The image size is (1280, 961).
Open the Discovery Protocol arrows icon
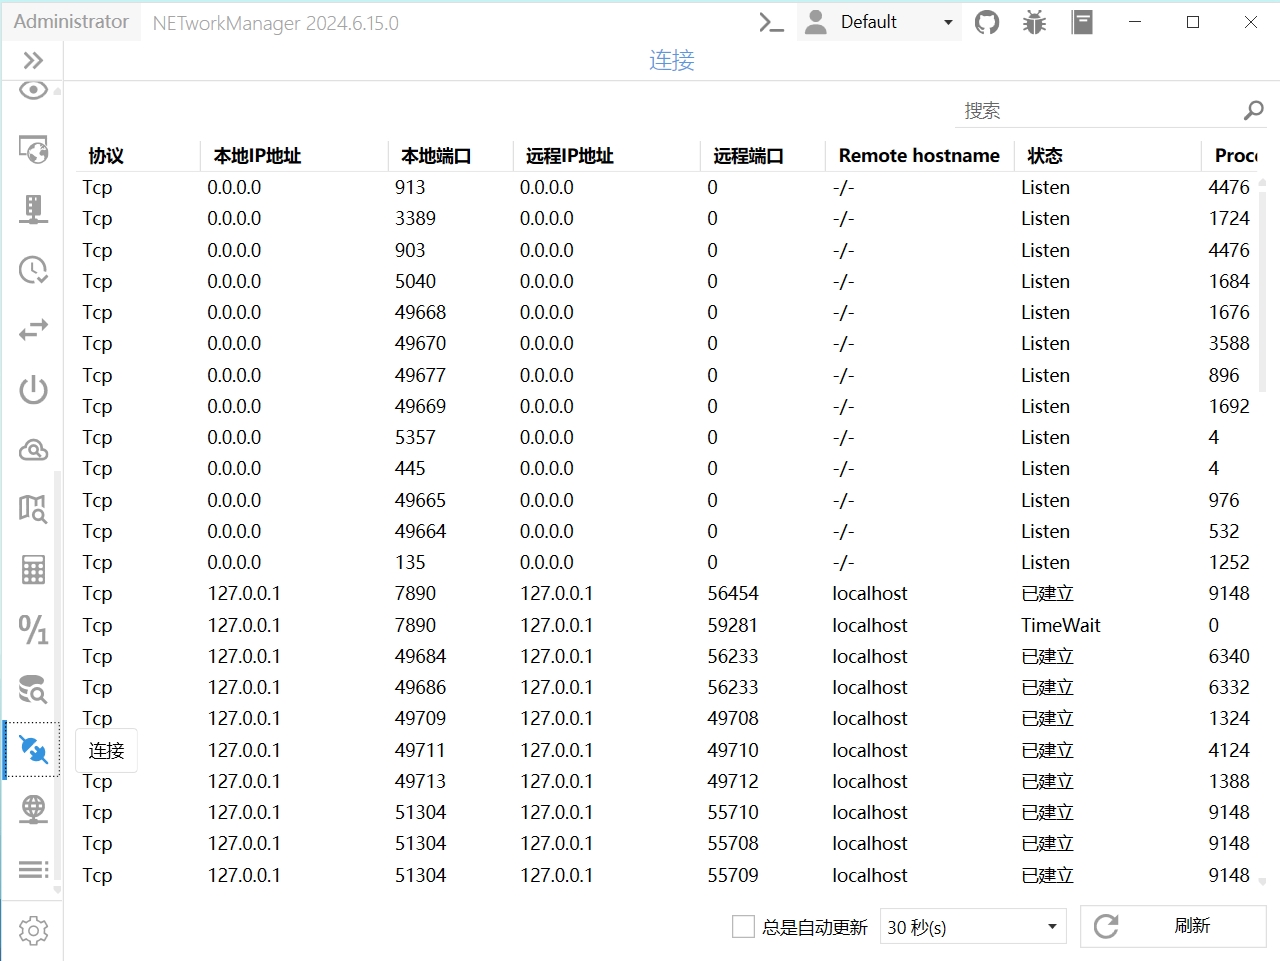[33, 329]
